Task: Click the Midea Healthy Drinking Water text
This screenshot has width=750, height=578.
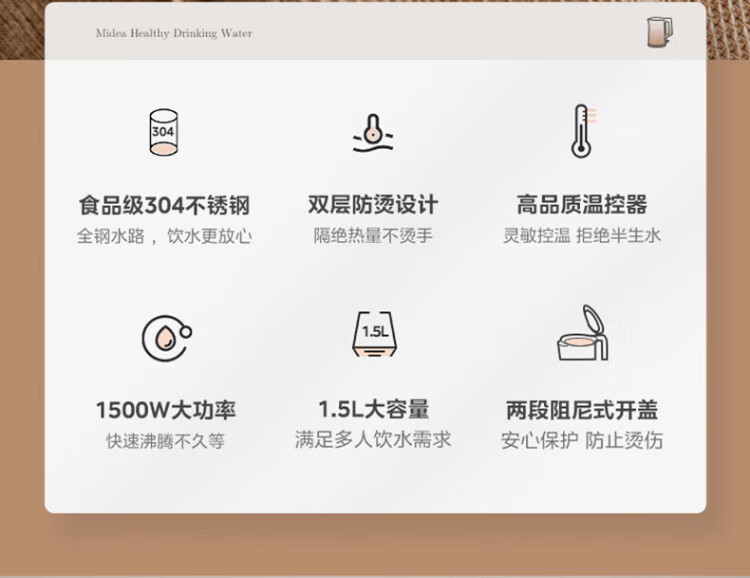Action: [x=174, y=33]
